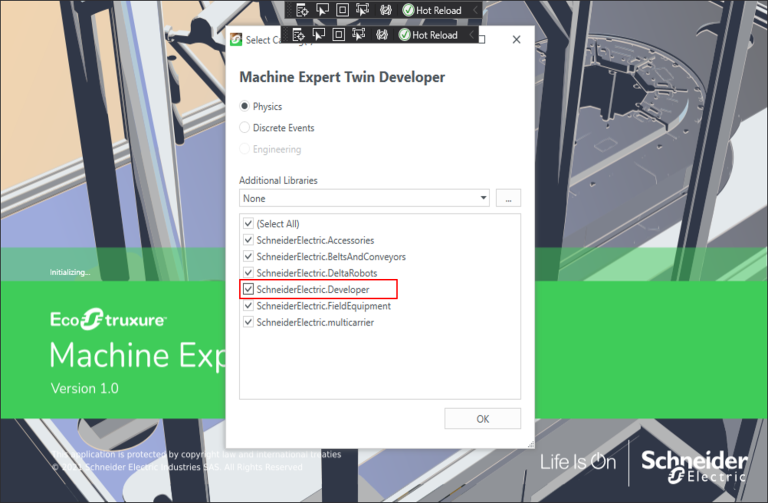This screenshot has width=768, height=503.
Task: Select the Discrete Events radio button
Action: (244, 128)
